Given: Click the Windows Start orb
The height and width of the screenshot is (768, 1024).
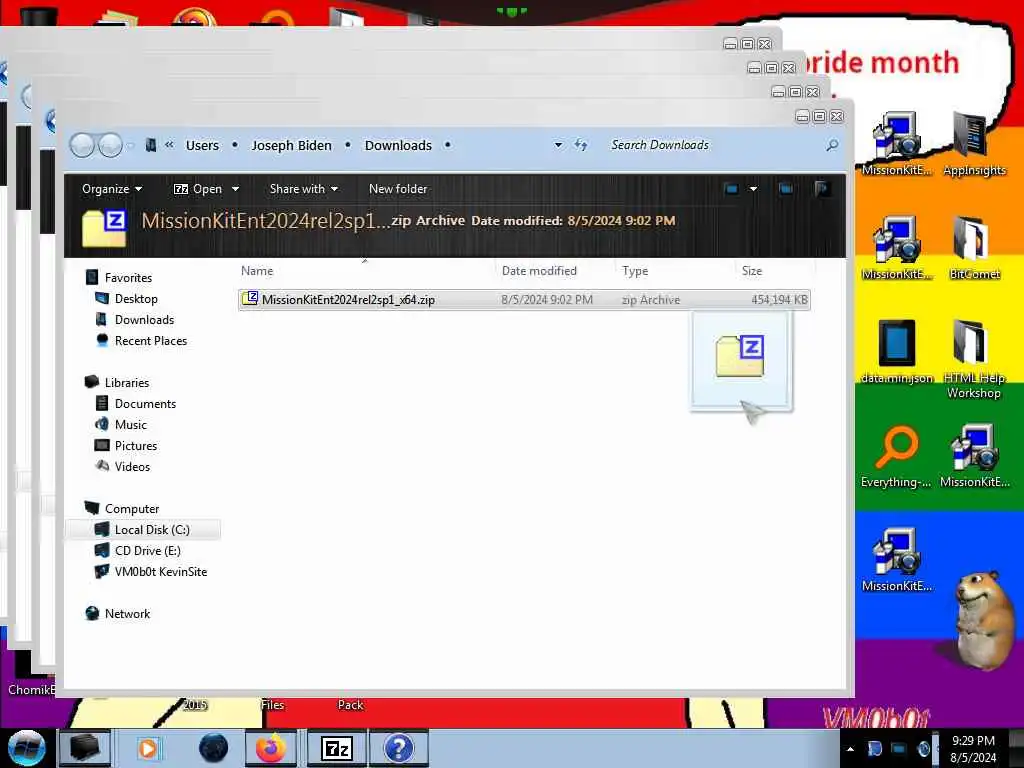Looking at the screenshot, I should coord(26,748).
